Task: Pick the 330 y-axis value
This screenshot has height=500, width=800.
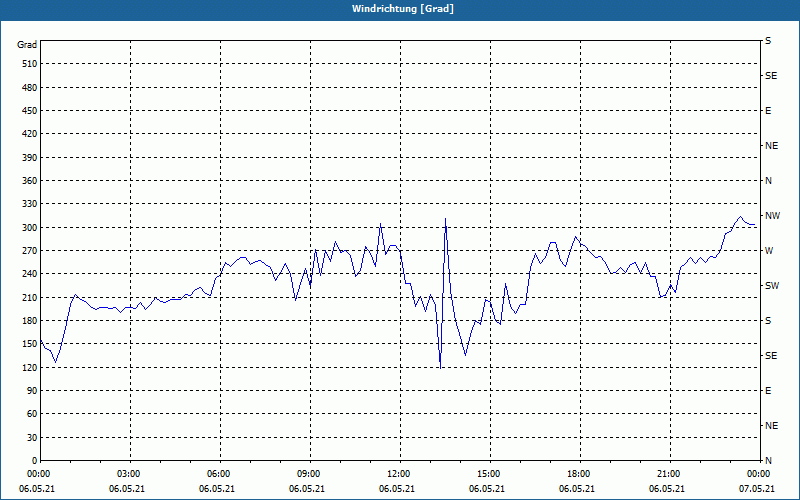Action: click(x=30, y=204)
